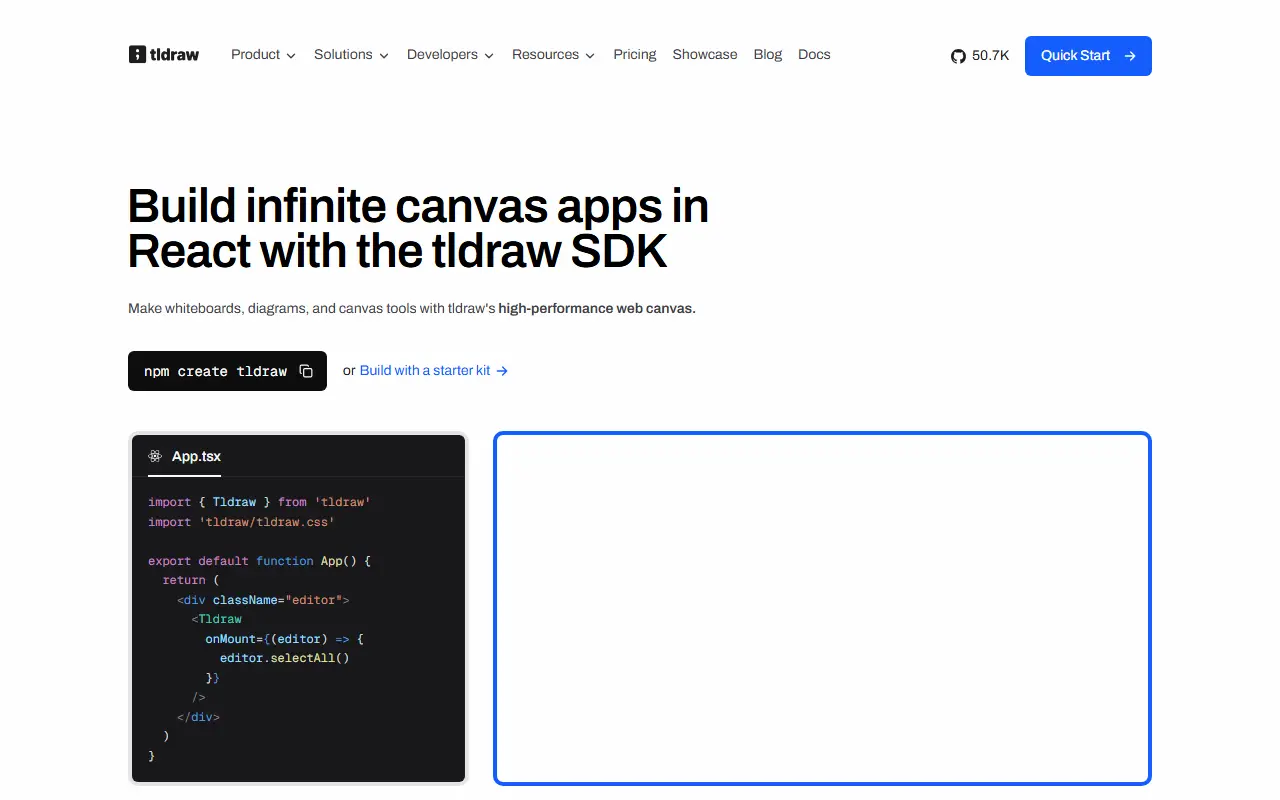The width and height of the screenshot is (1280, 800).
Task: Click inside the blank tldraw canvas preview
Action: pos(822,608)
